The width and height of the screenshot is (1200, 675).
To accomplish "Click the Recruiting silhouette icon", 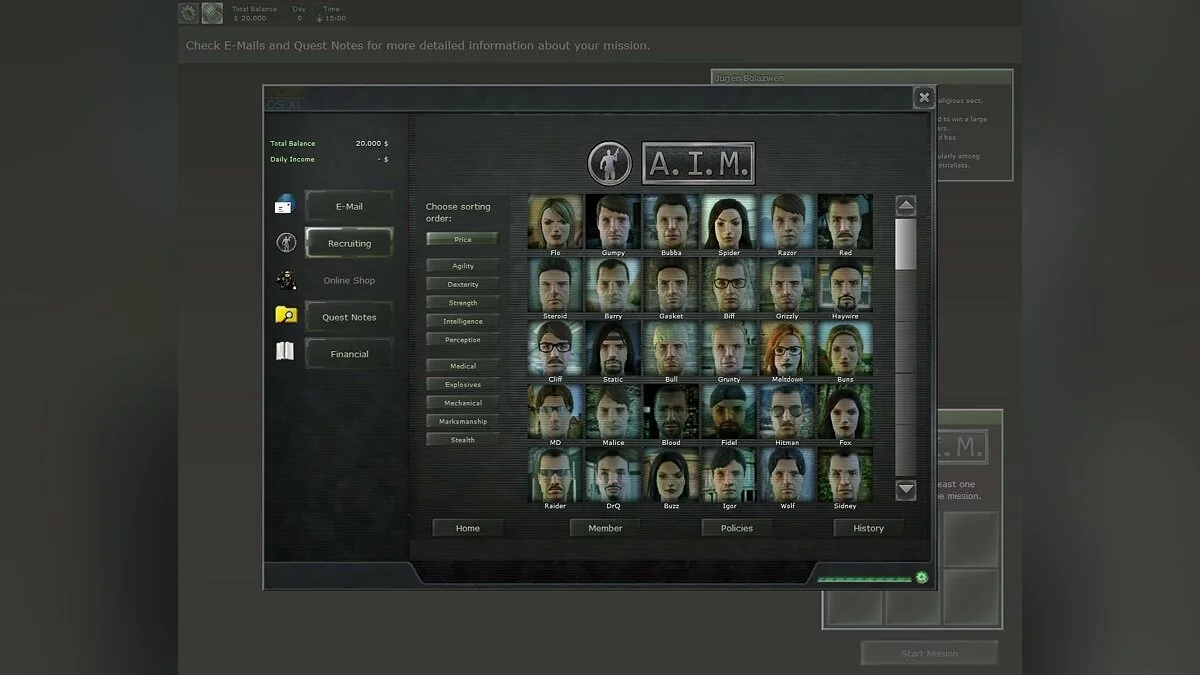I will pos(286,243).
